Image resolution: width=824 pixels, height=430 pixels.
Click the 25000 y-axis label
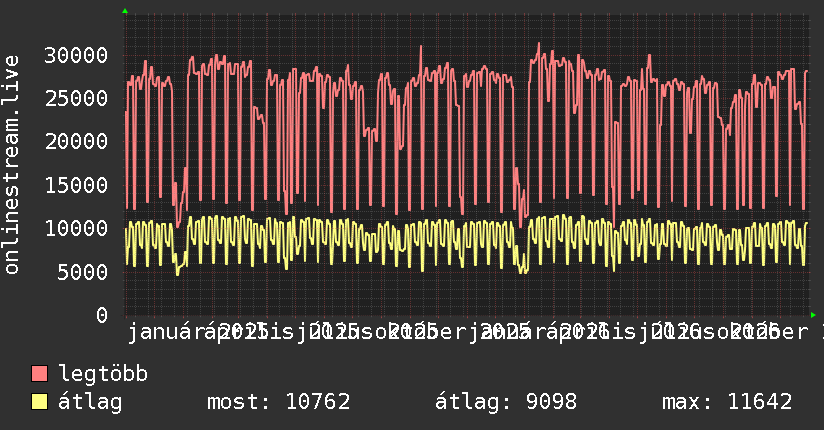[x=76, y=98]
